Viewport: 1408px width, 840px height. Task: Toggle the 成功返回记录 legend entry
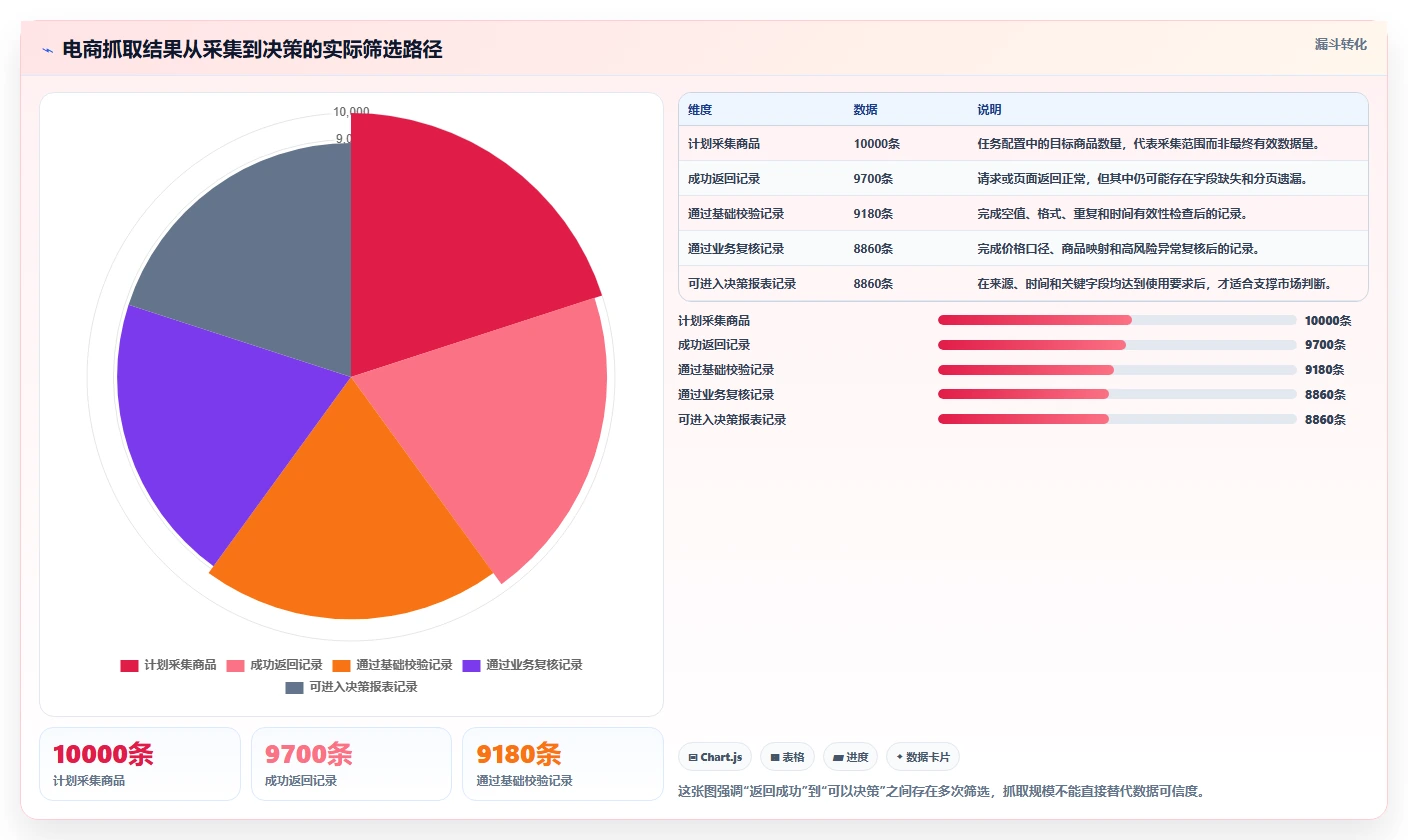pyautogui.click(x=274, y=665)
